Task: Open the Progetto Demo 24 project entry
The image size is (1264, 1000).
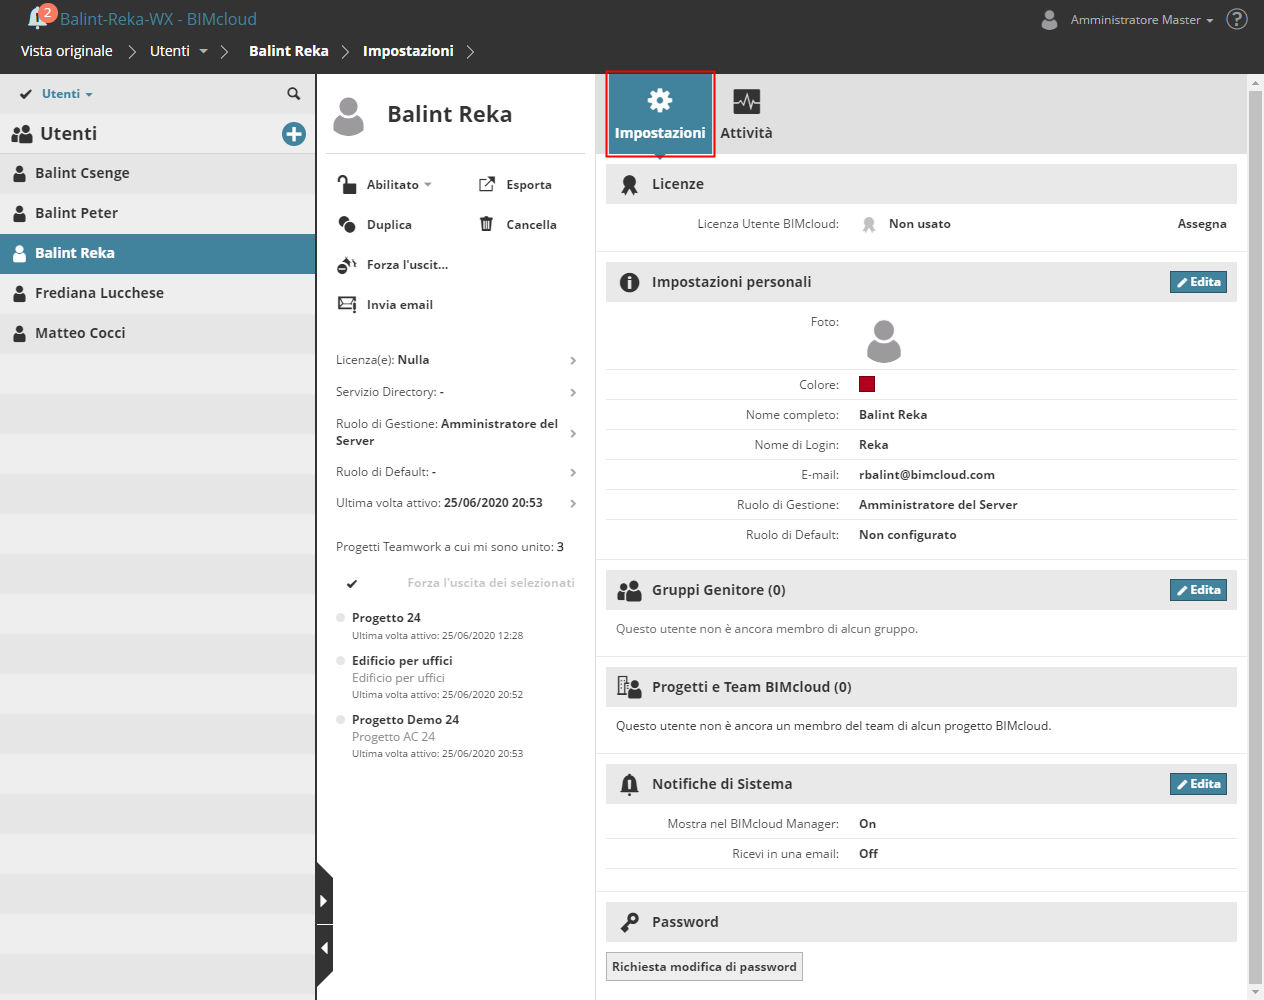Action: click(x=405, y=720)
